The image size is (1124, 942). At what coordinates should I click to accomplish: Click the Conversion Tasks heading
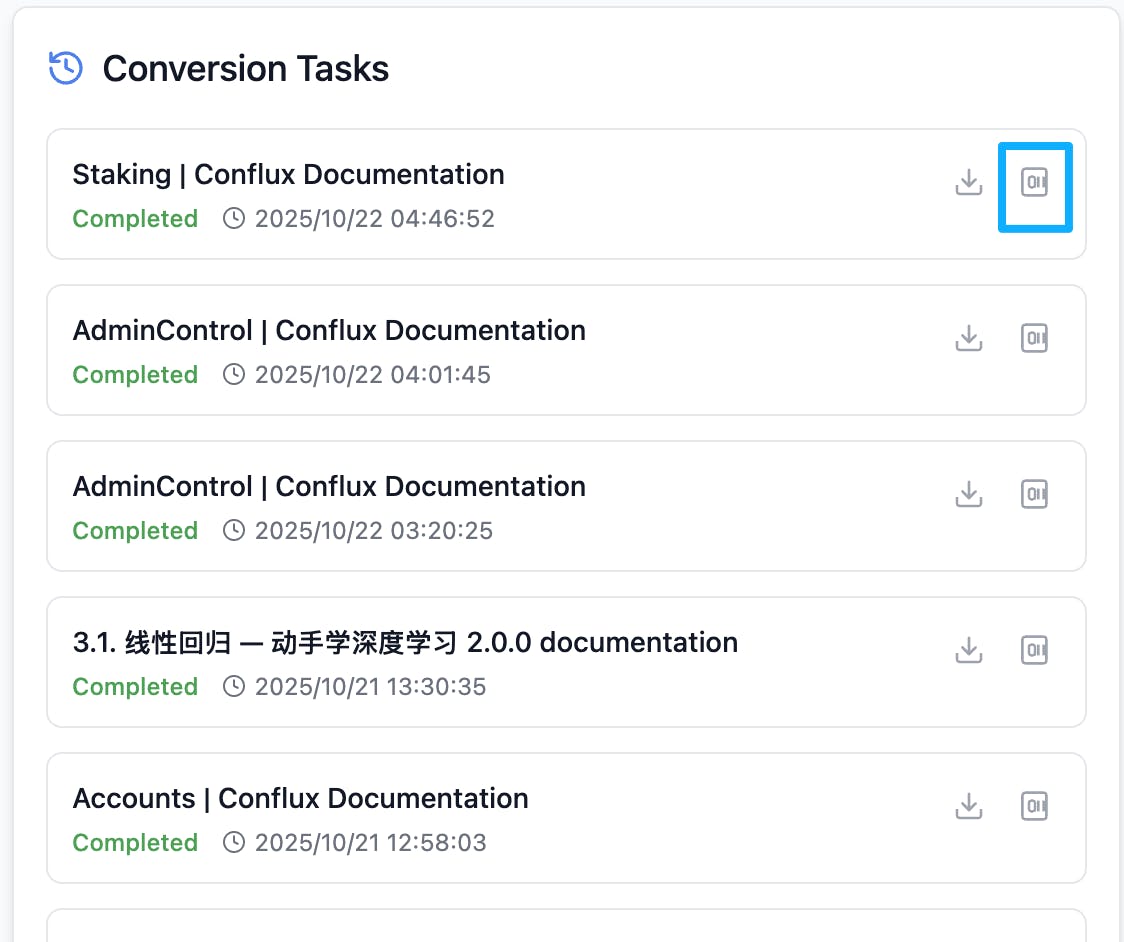click(246, 69)
